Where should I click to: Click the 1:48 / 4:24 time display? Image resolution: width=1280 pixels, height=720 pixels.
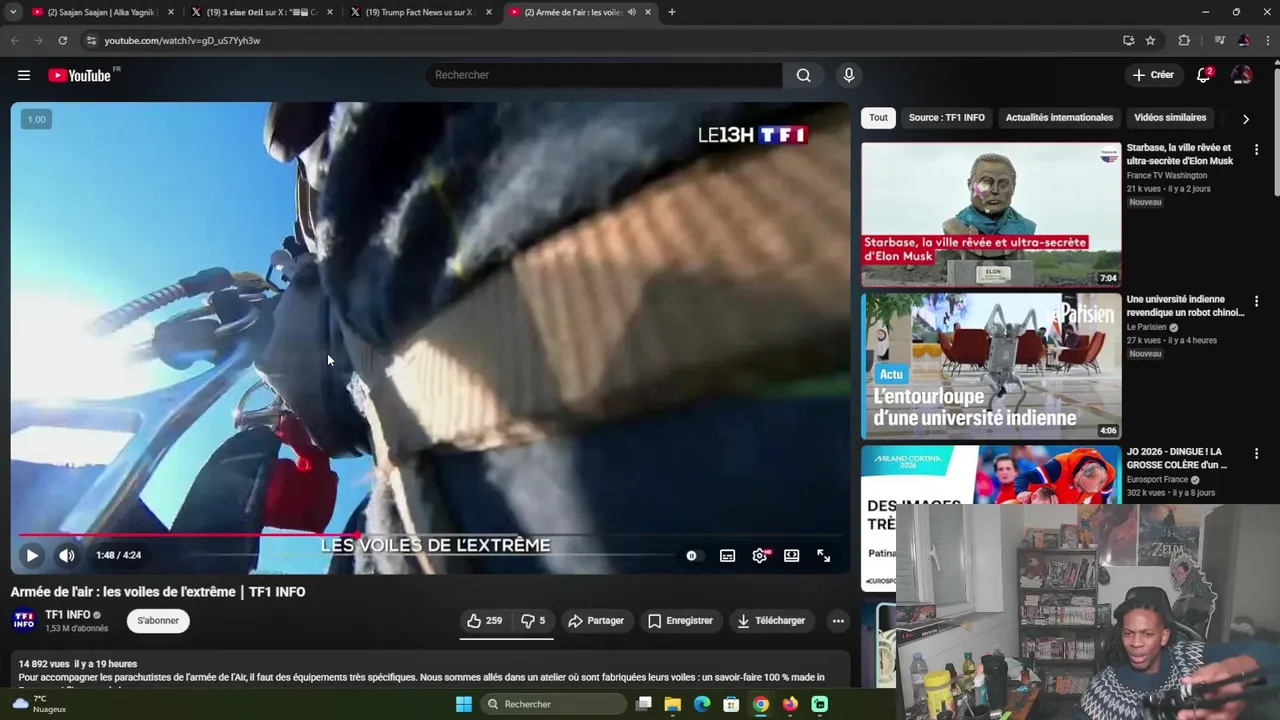[x=119, y=555]
